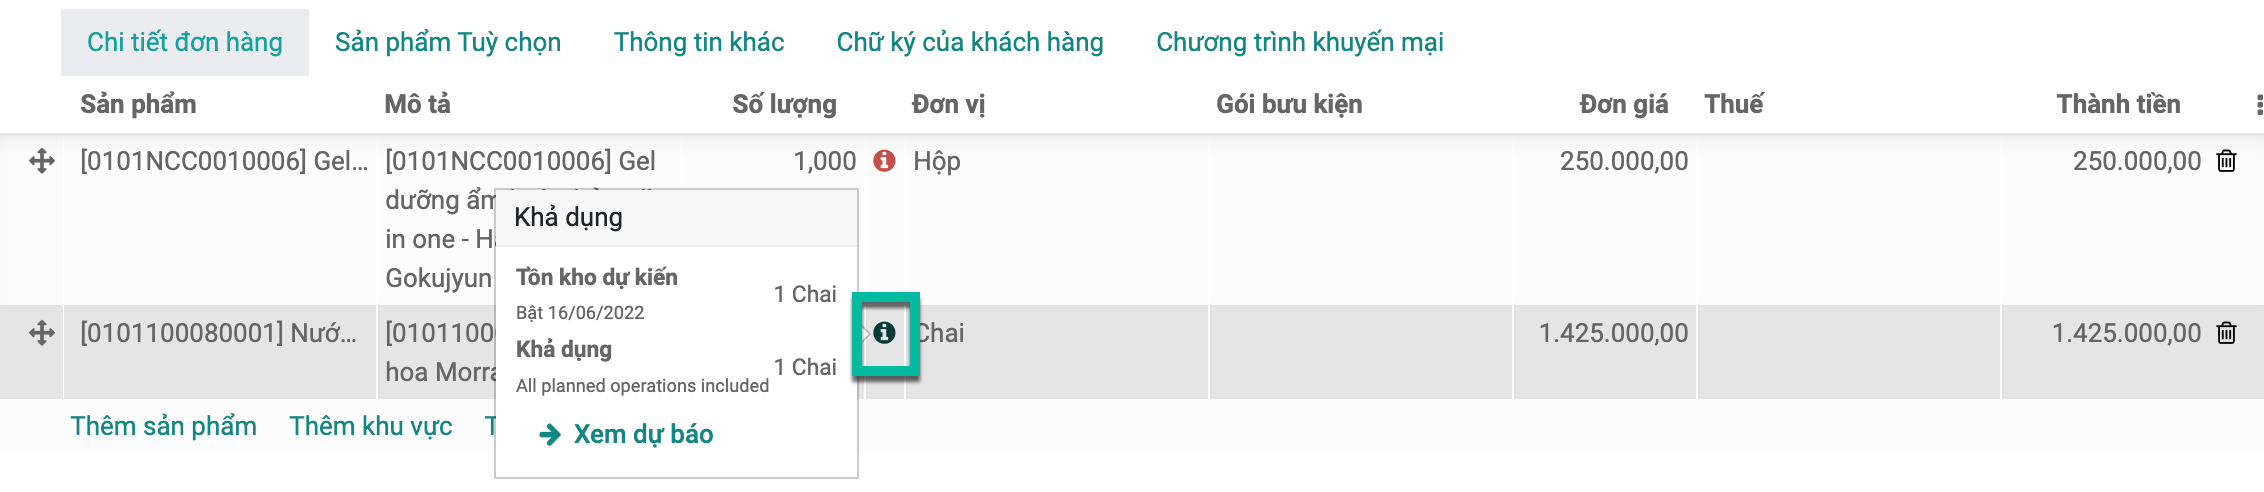Open the product [0101100080001] Nướ... cell
The height and width of the screenshot is (492, 2264).
tap(218, 333)
